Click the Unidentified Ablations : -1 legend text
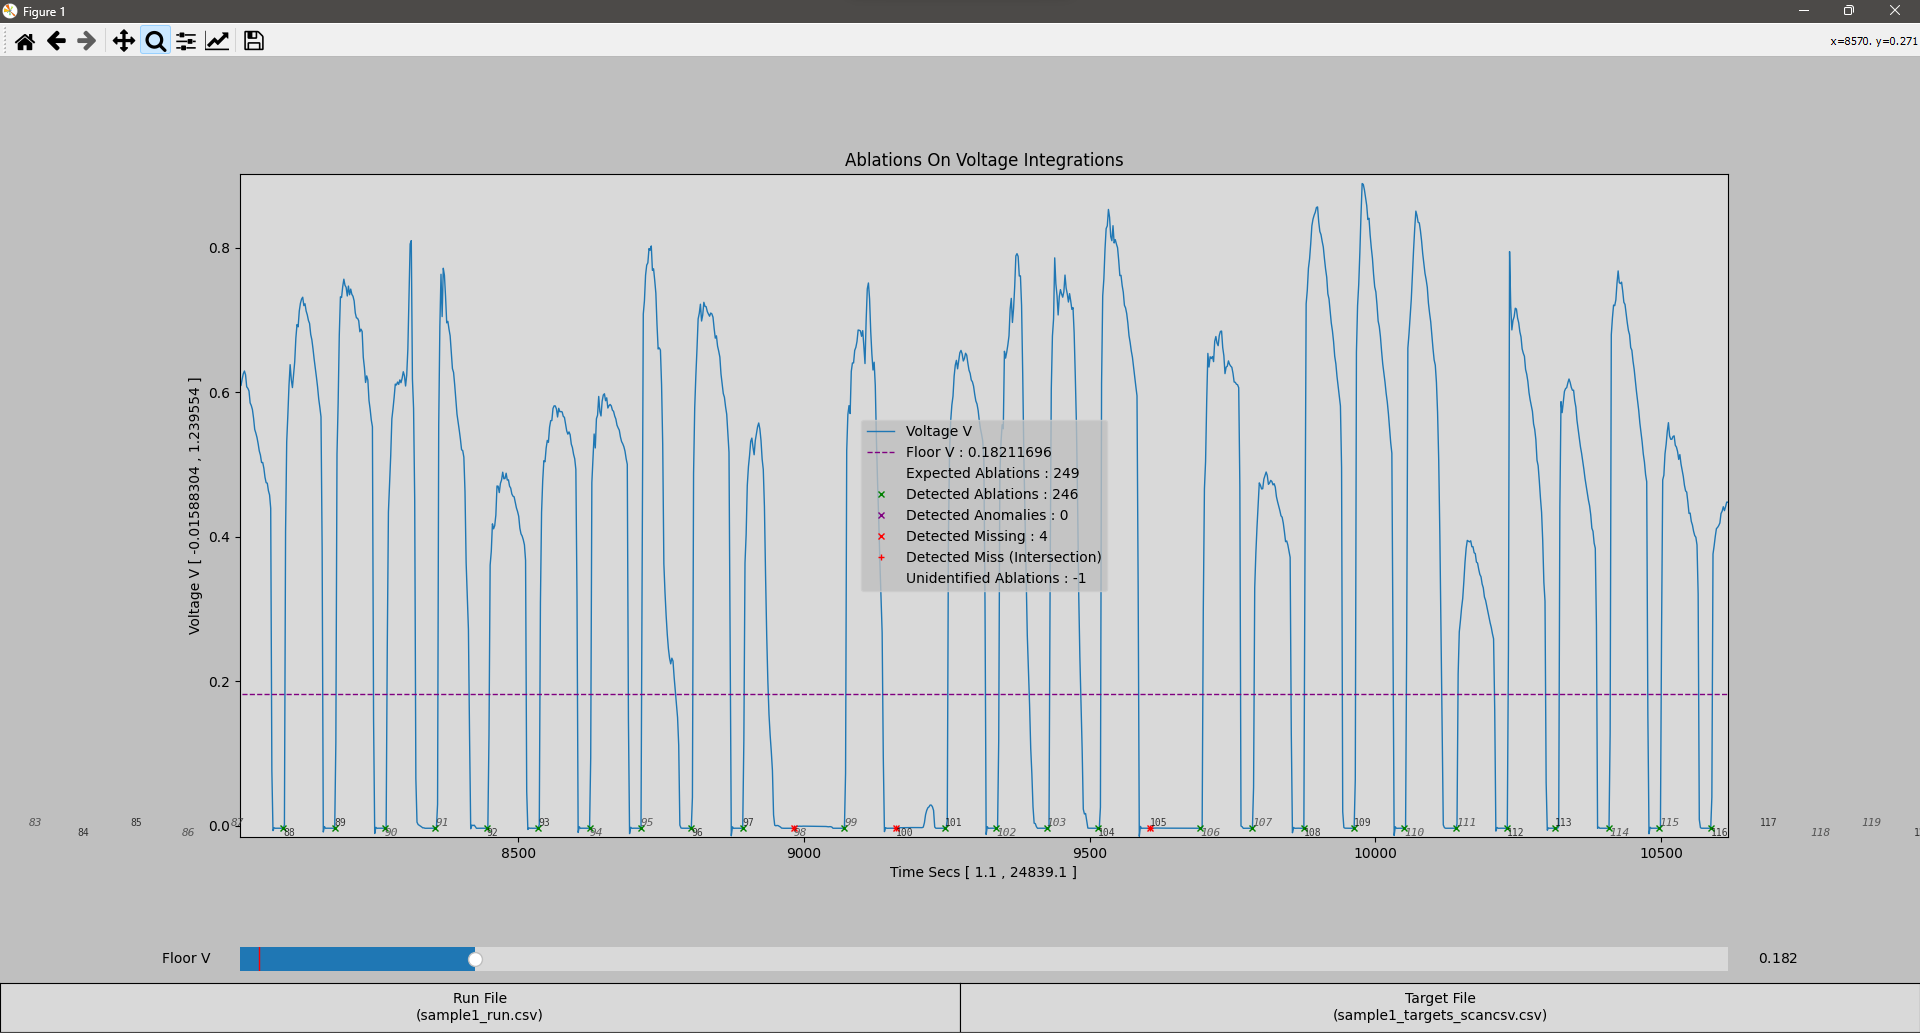 [996, 578]
